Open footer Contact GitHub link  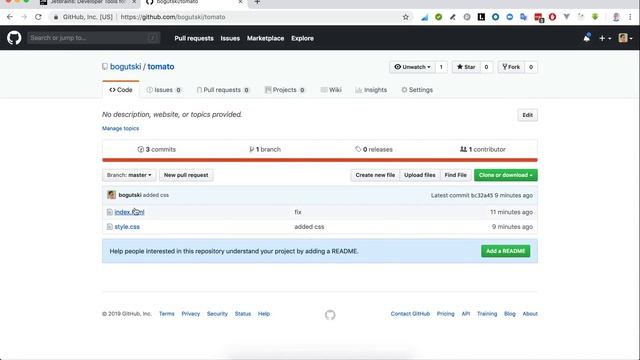(x=410, y=314)
